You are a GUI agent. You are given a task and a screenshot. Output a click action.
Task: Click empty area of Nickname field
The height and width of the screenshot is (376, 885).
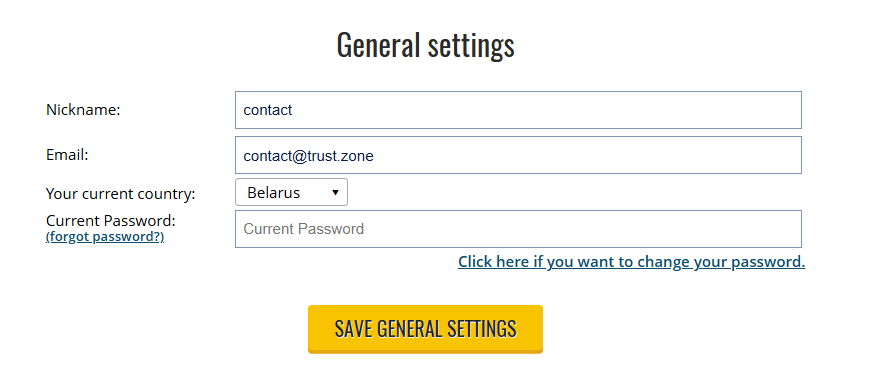(x=546, y=110)
